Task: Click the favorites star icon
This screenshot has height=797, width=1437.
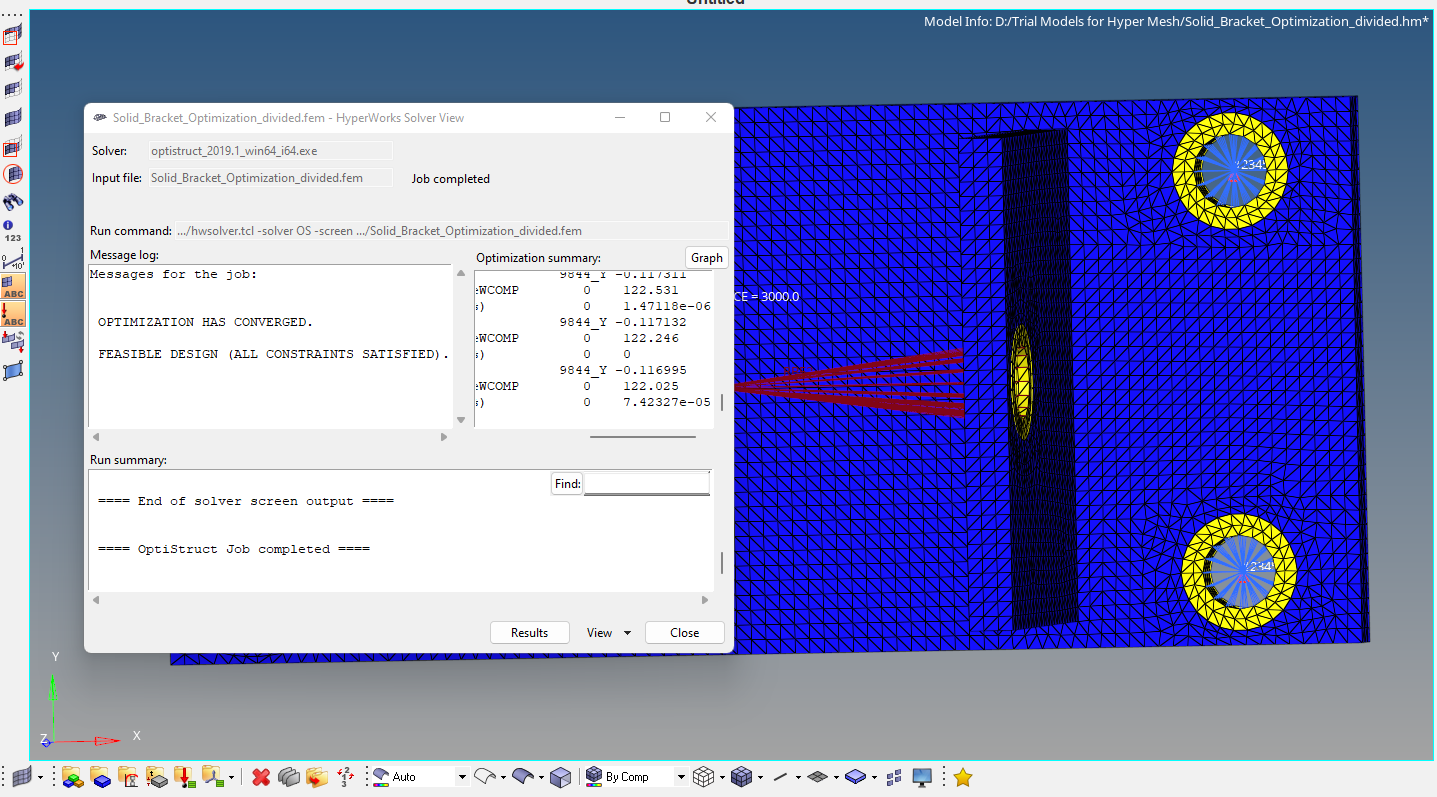Action: (x=961, y=776)
